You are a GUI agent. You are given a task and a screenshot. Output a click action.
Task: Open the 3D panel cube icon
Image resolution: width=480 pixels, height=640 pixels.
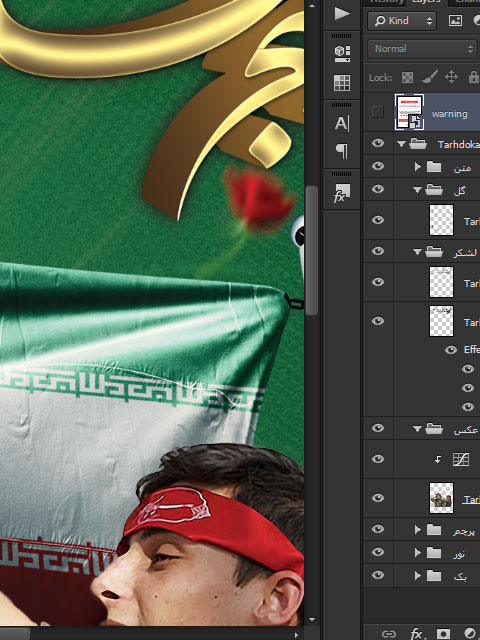342,53
